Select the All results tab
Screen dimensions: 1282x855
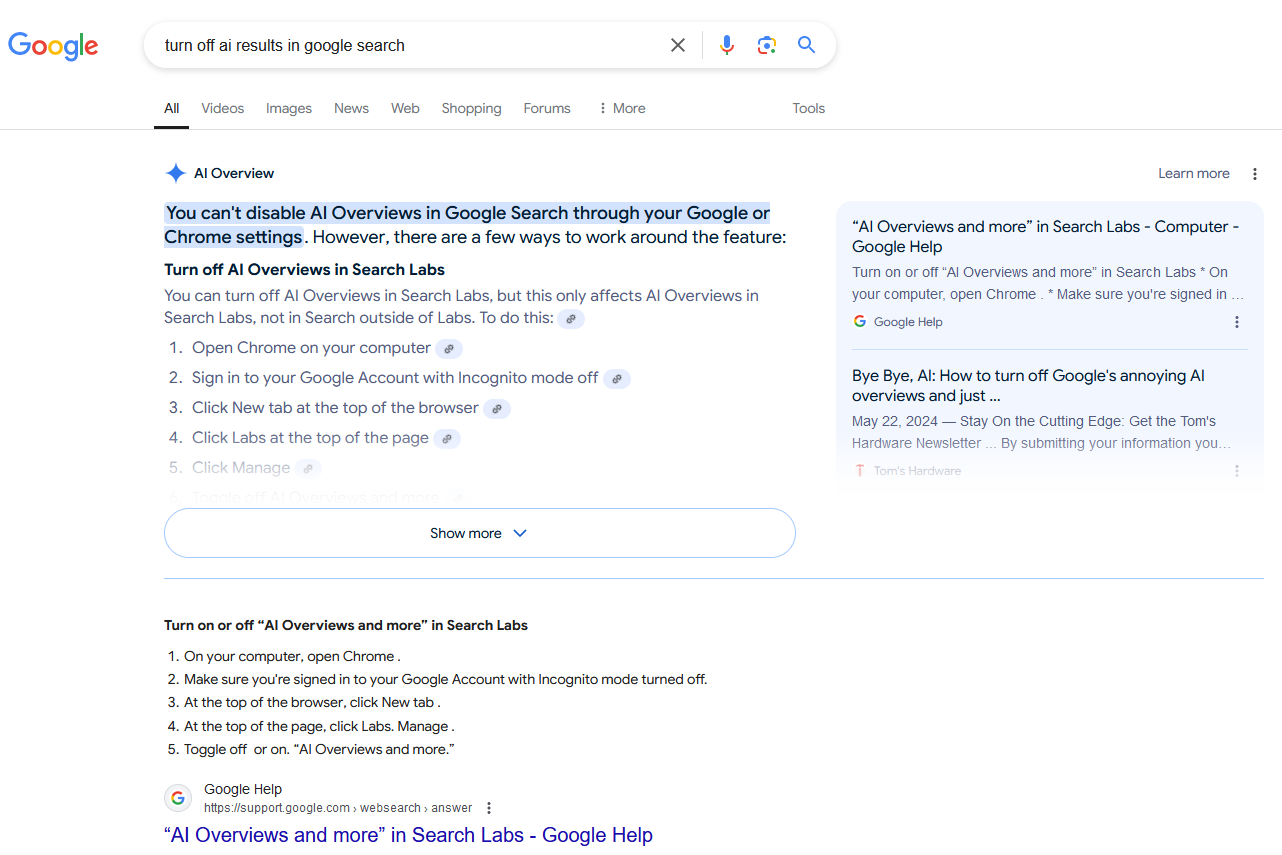point(172,108)
